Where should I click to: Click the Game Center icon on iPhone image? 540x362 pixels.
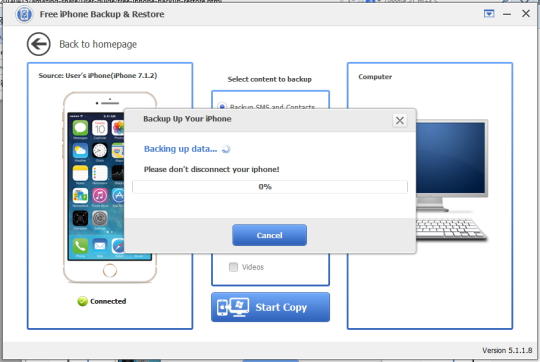(x=80, y=196)
